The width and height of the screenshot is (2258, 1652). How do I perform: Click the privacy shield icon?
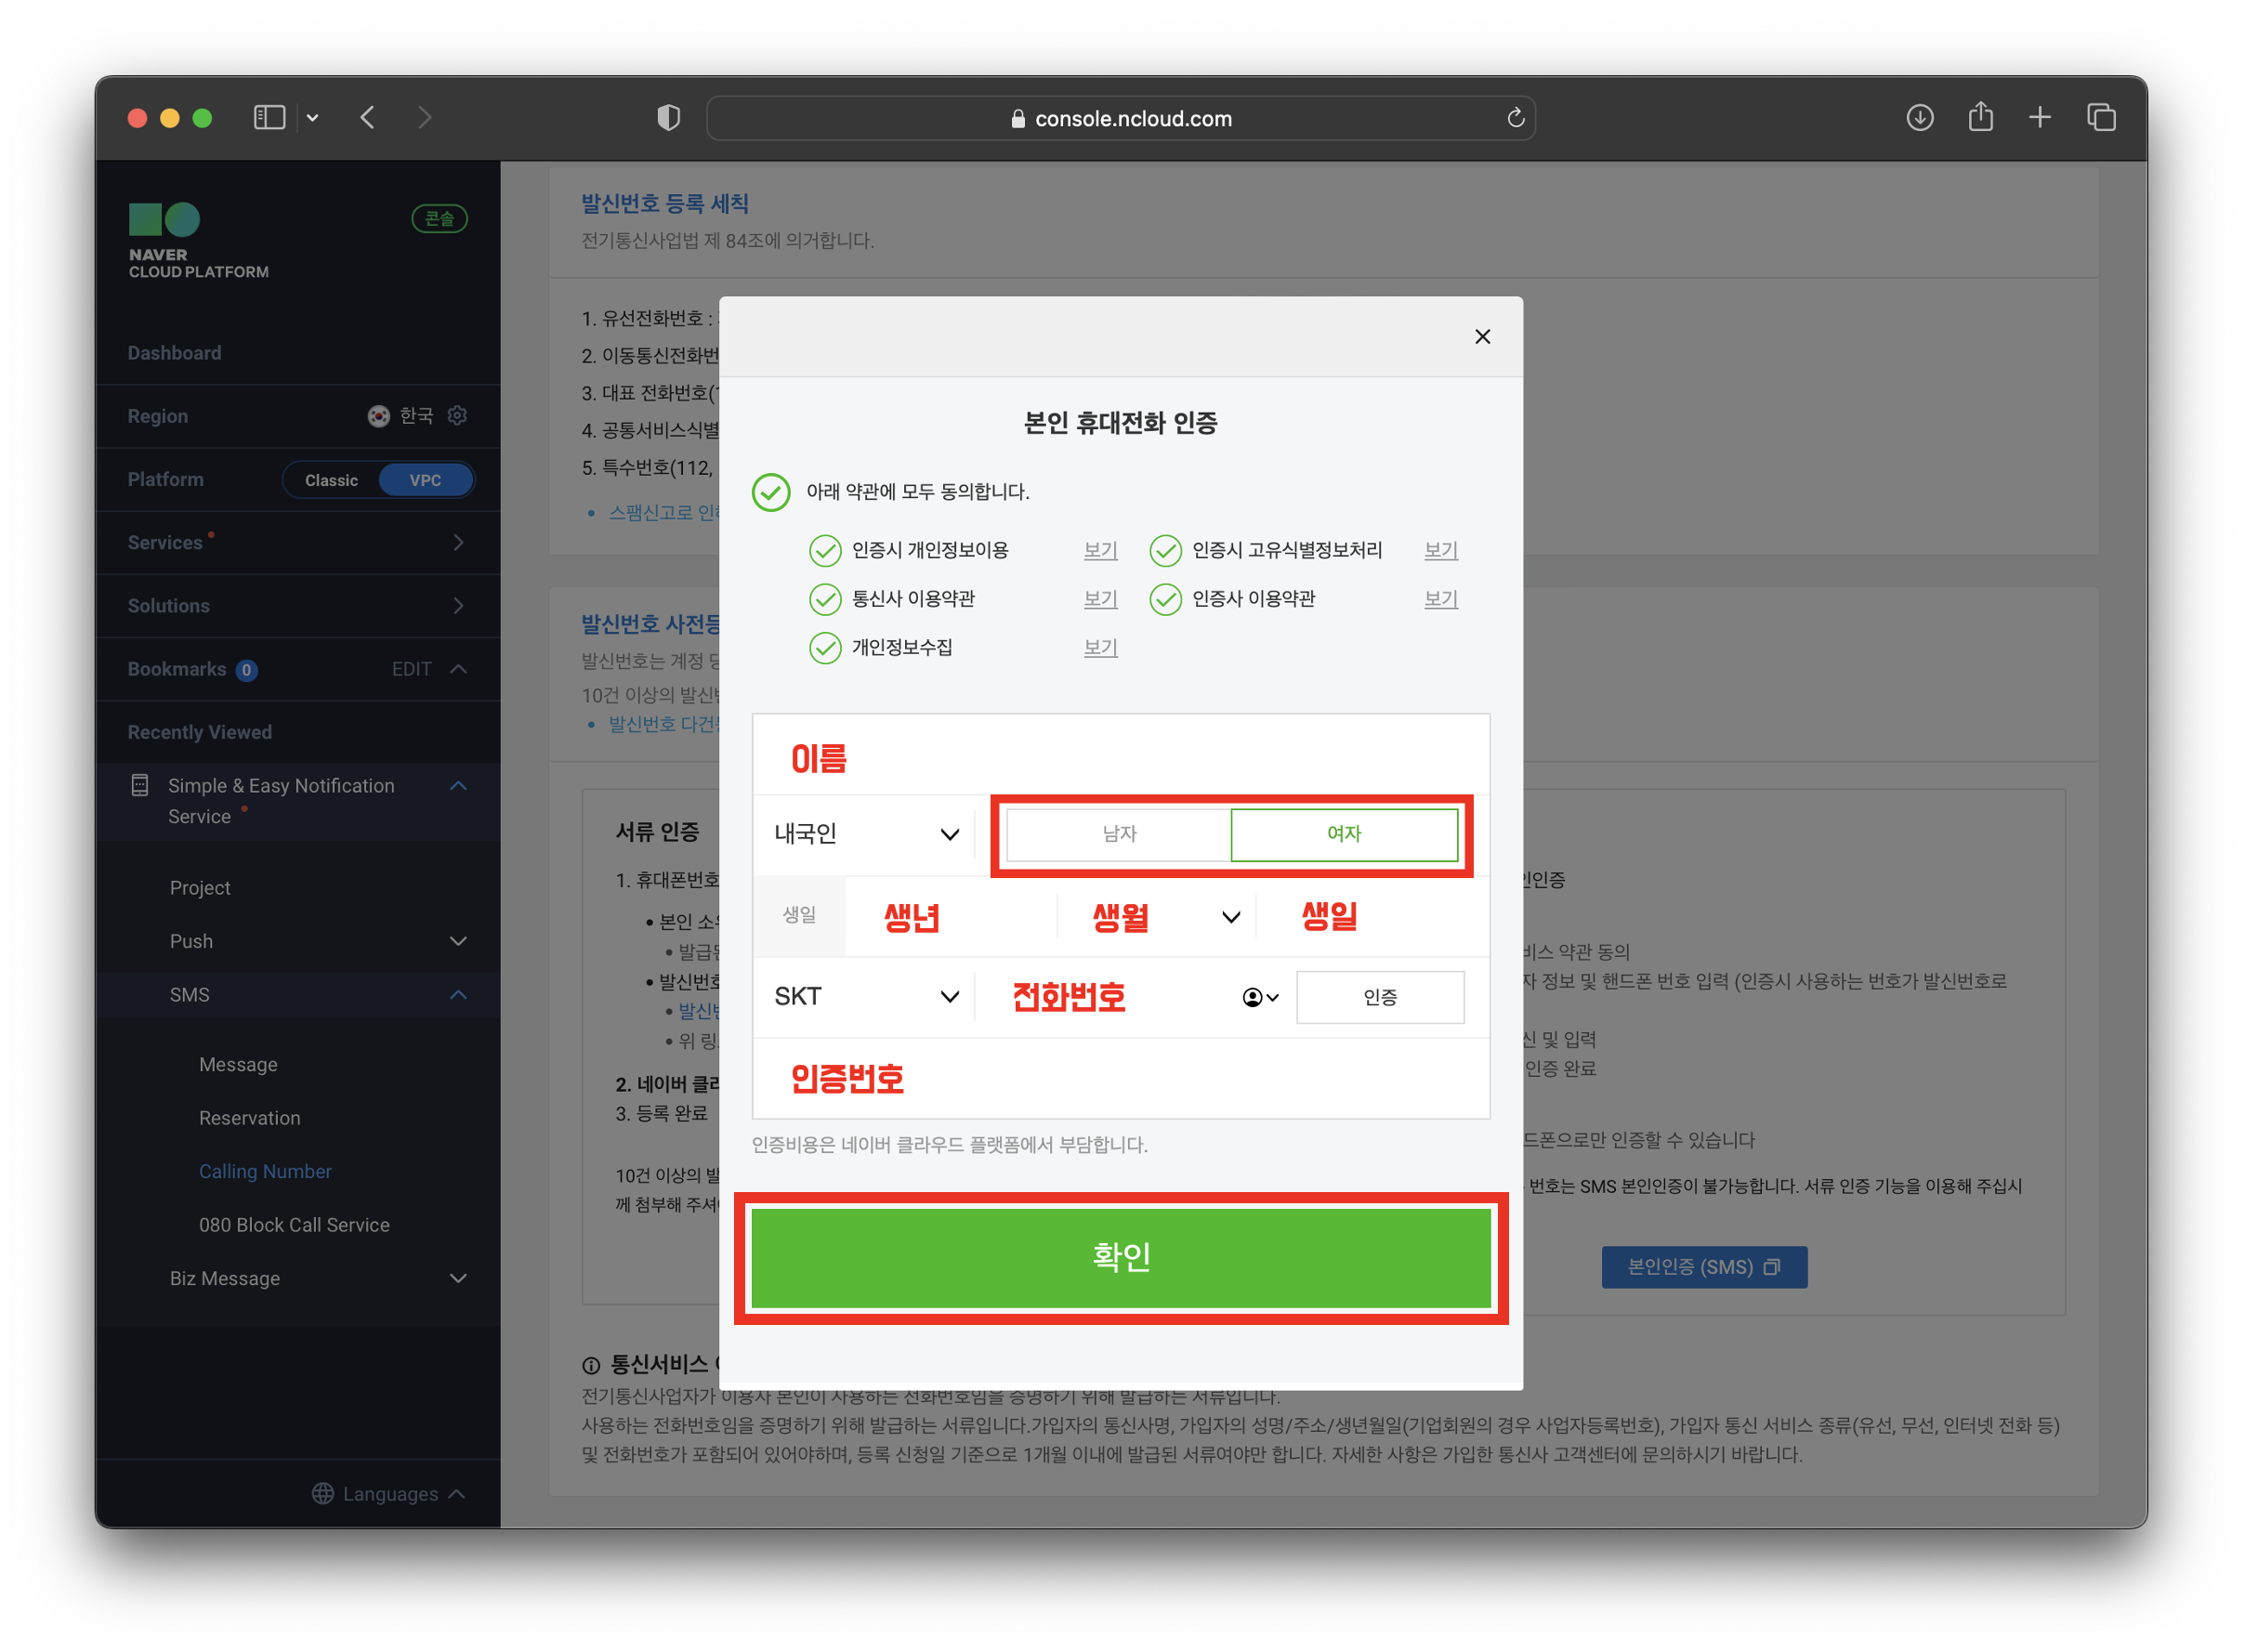[x=669, y=118]
